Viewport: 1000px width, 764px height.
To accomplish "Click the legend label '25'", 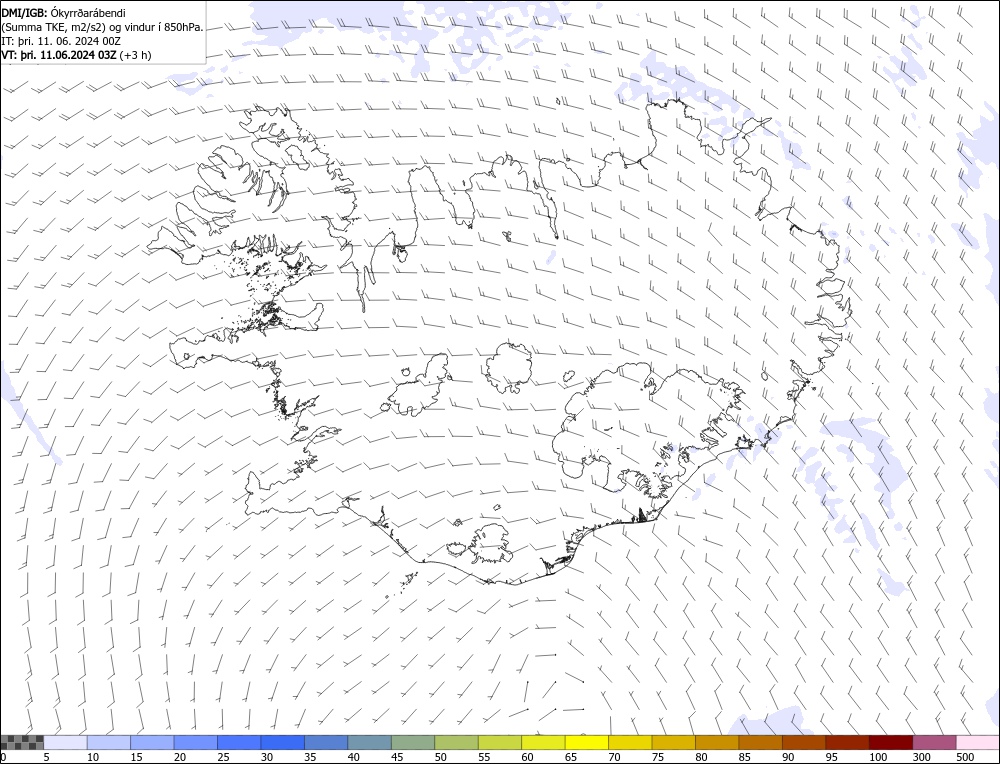I will (x=223, y=757).
